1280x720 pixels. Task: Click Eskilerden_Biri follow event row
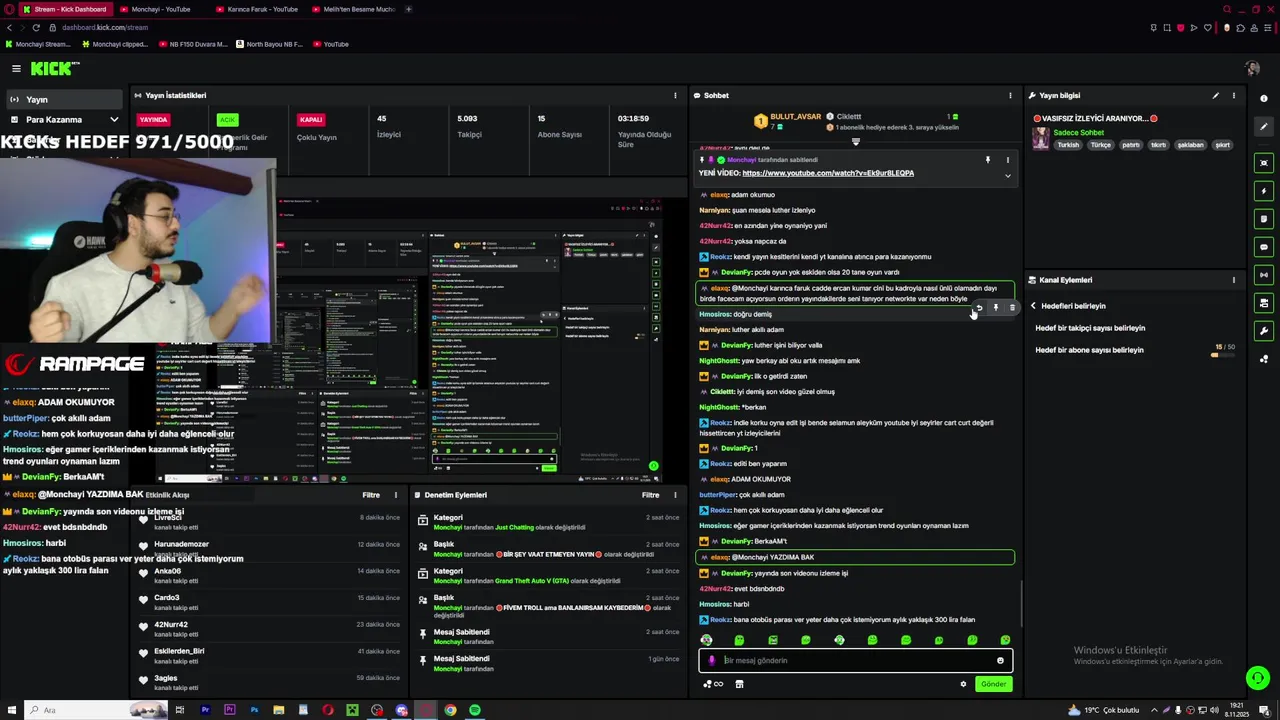[x=270, y=655]
